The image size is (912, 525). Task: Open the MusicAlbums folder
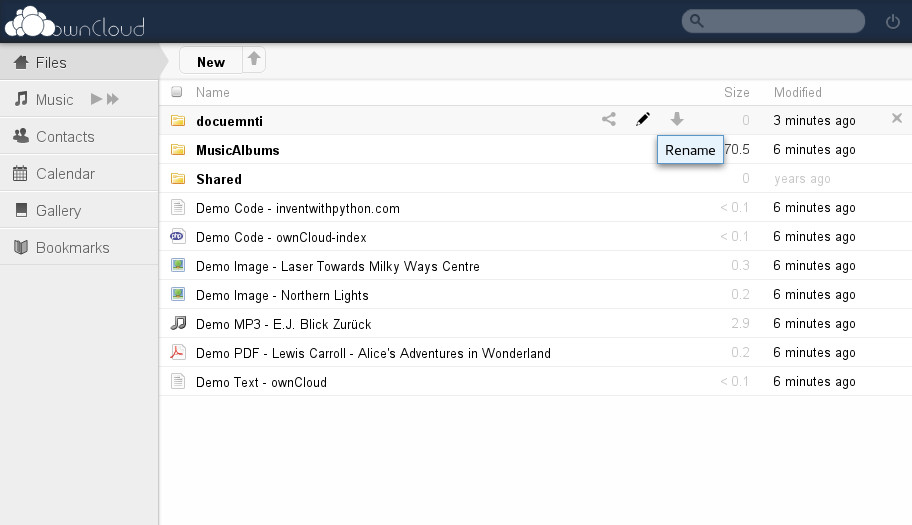coord(237,150)
